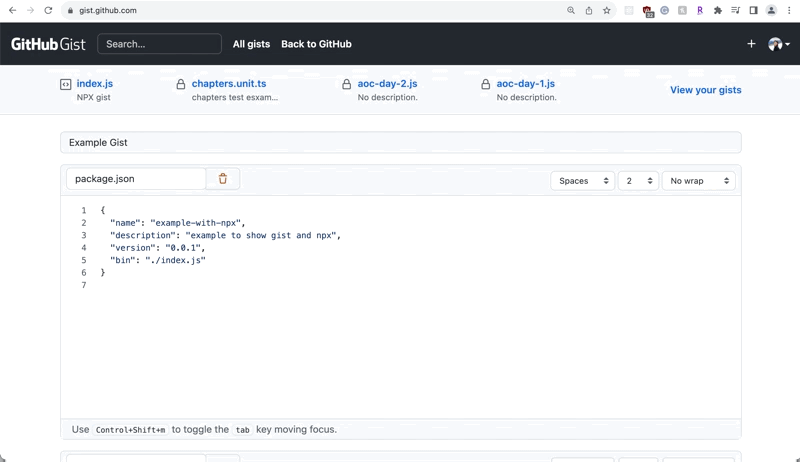Screen dimensions: 800x462
Task: Select Back to GitHub navigation item
Action: [x=316, y=44]
